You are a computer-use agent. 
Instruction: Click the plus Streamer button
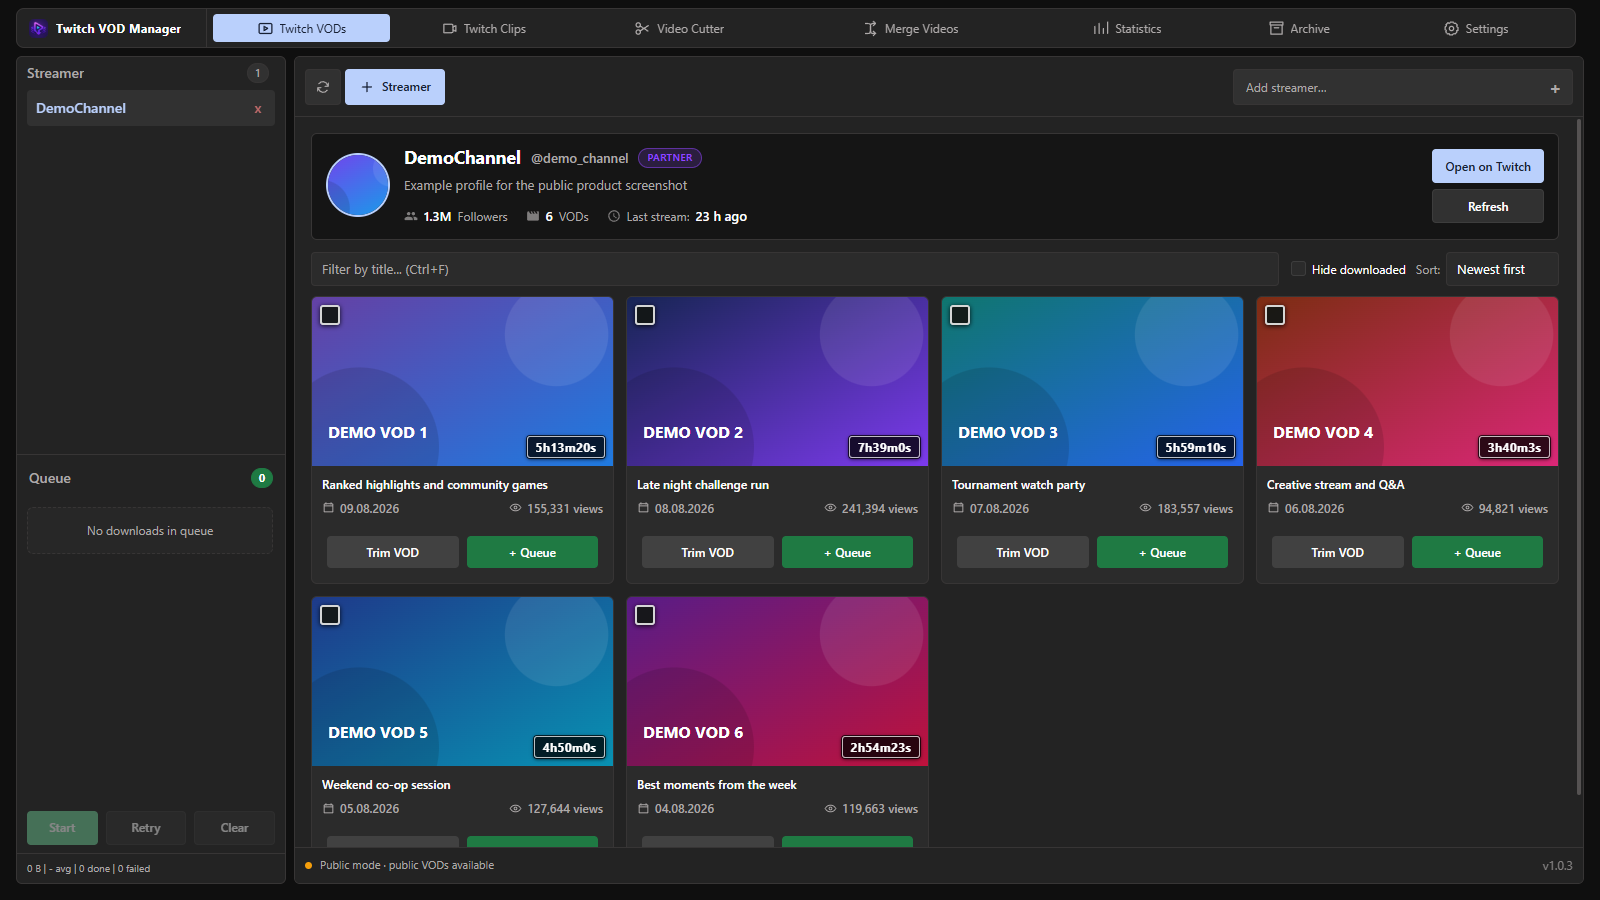click(x=395, y=87)
